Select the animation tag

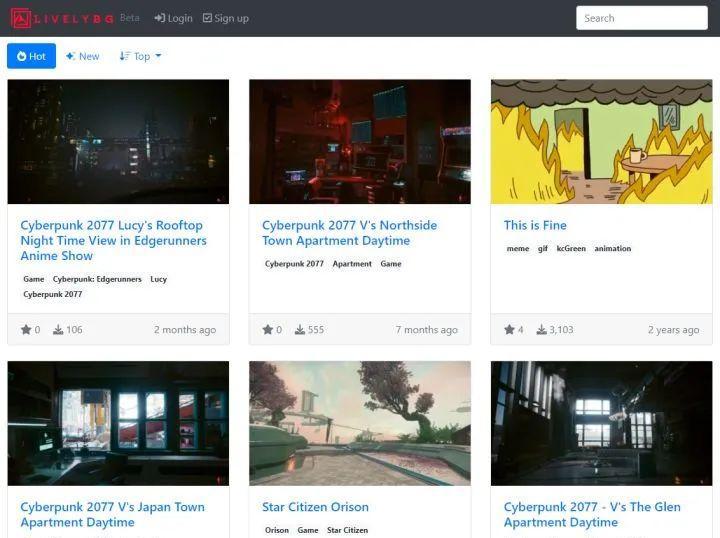[613, 248]
